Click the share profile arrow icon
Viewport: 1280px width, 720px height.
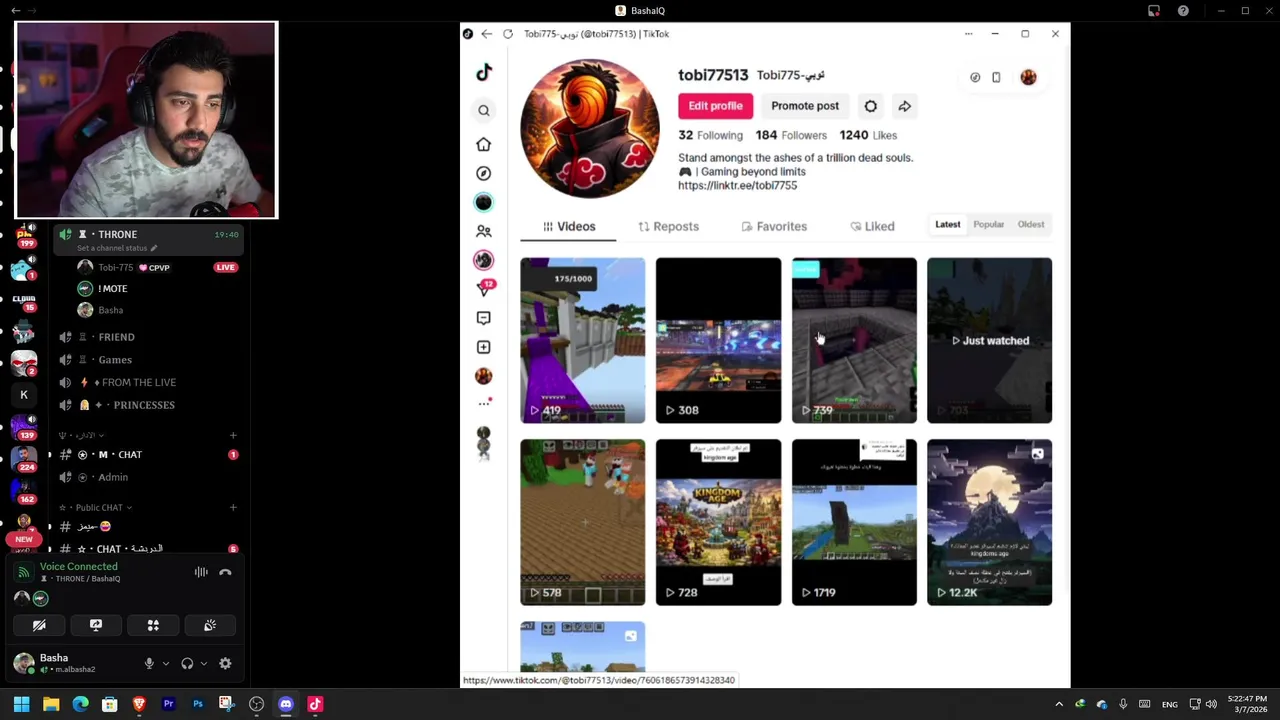tap(904, 106)
